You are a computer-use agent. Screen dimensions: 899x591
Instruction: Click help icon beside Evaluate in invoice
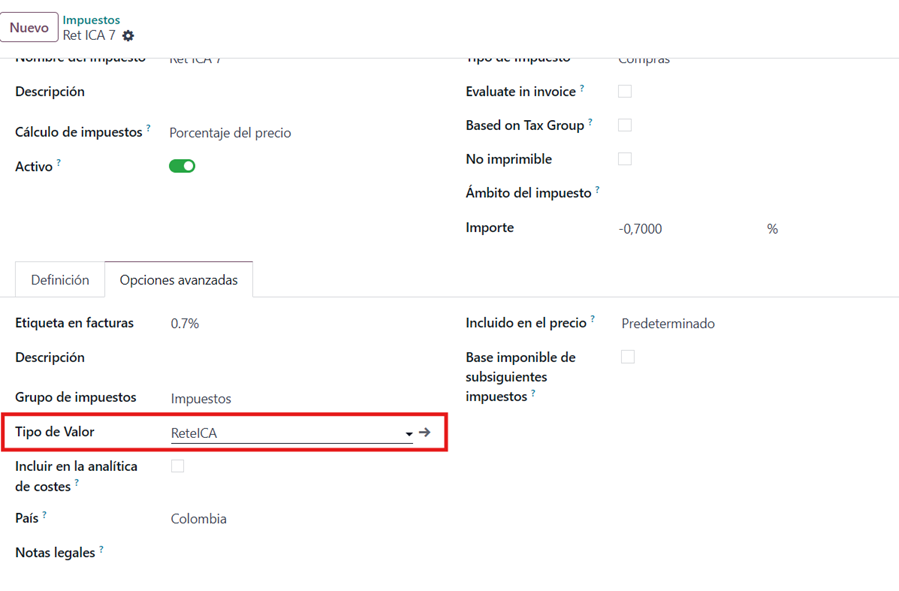click(582, 88)
